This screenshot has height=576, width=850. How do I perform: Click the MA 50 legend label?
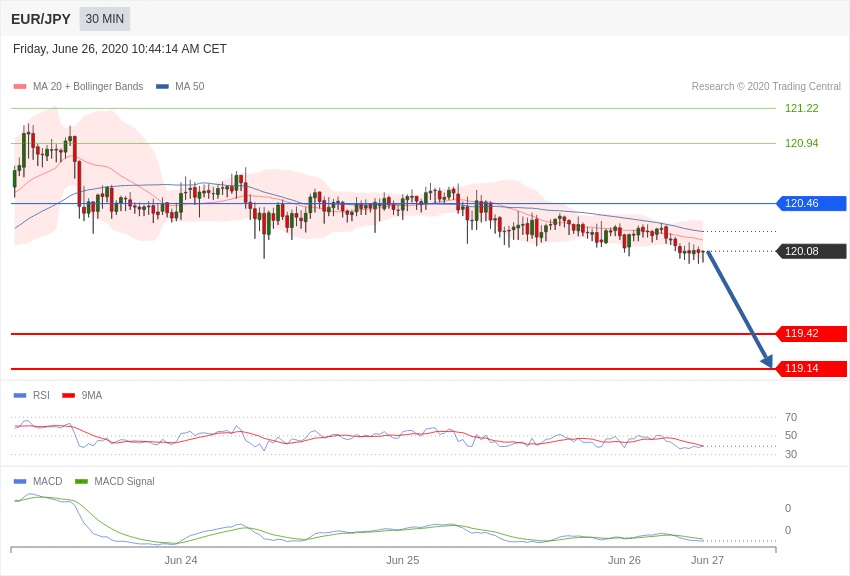190,86
